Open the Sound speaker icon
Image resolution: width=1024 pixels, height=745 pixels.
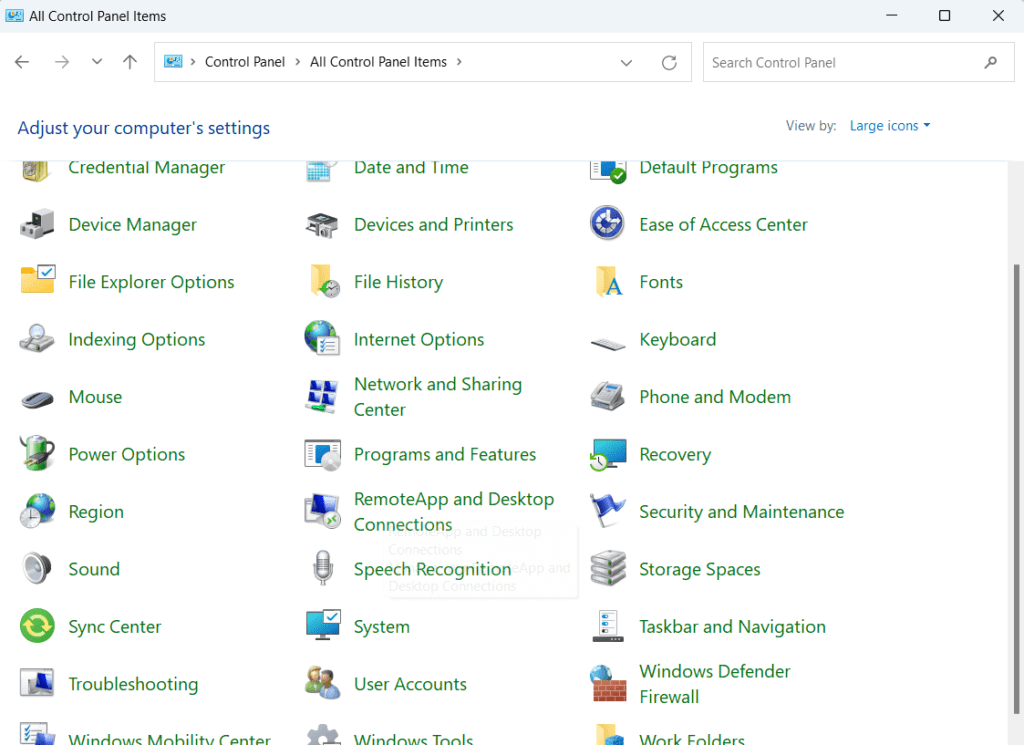pyautogui.click(x=37, y=568)
